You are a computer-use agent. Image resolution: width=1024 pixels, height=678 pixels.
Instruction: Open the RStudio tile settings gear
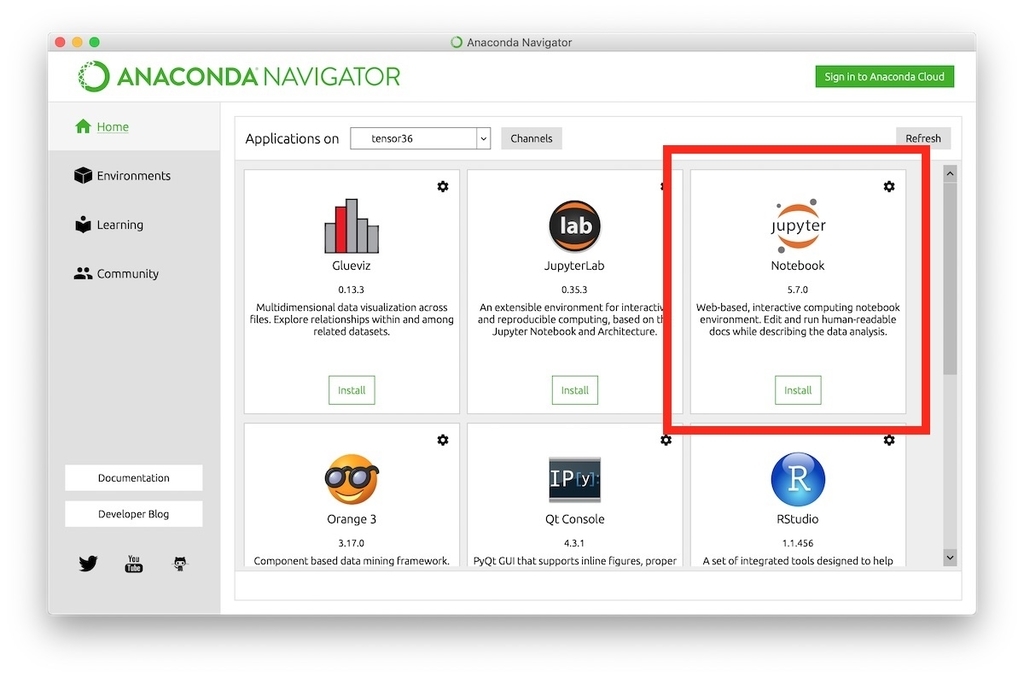pos(889,440)
